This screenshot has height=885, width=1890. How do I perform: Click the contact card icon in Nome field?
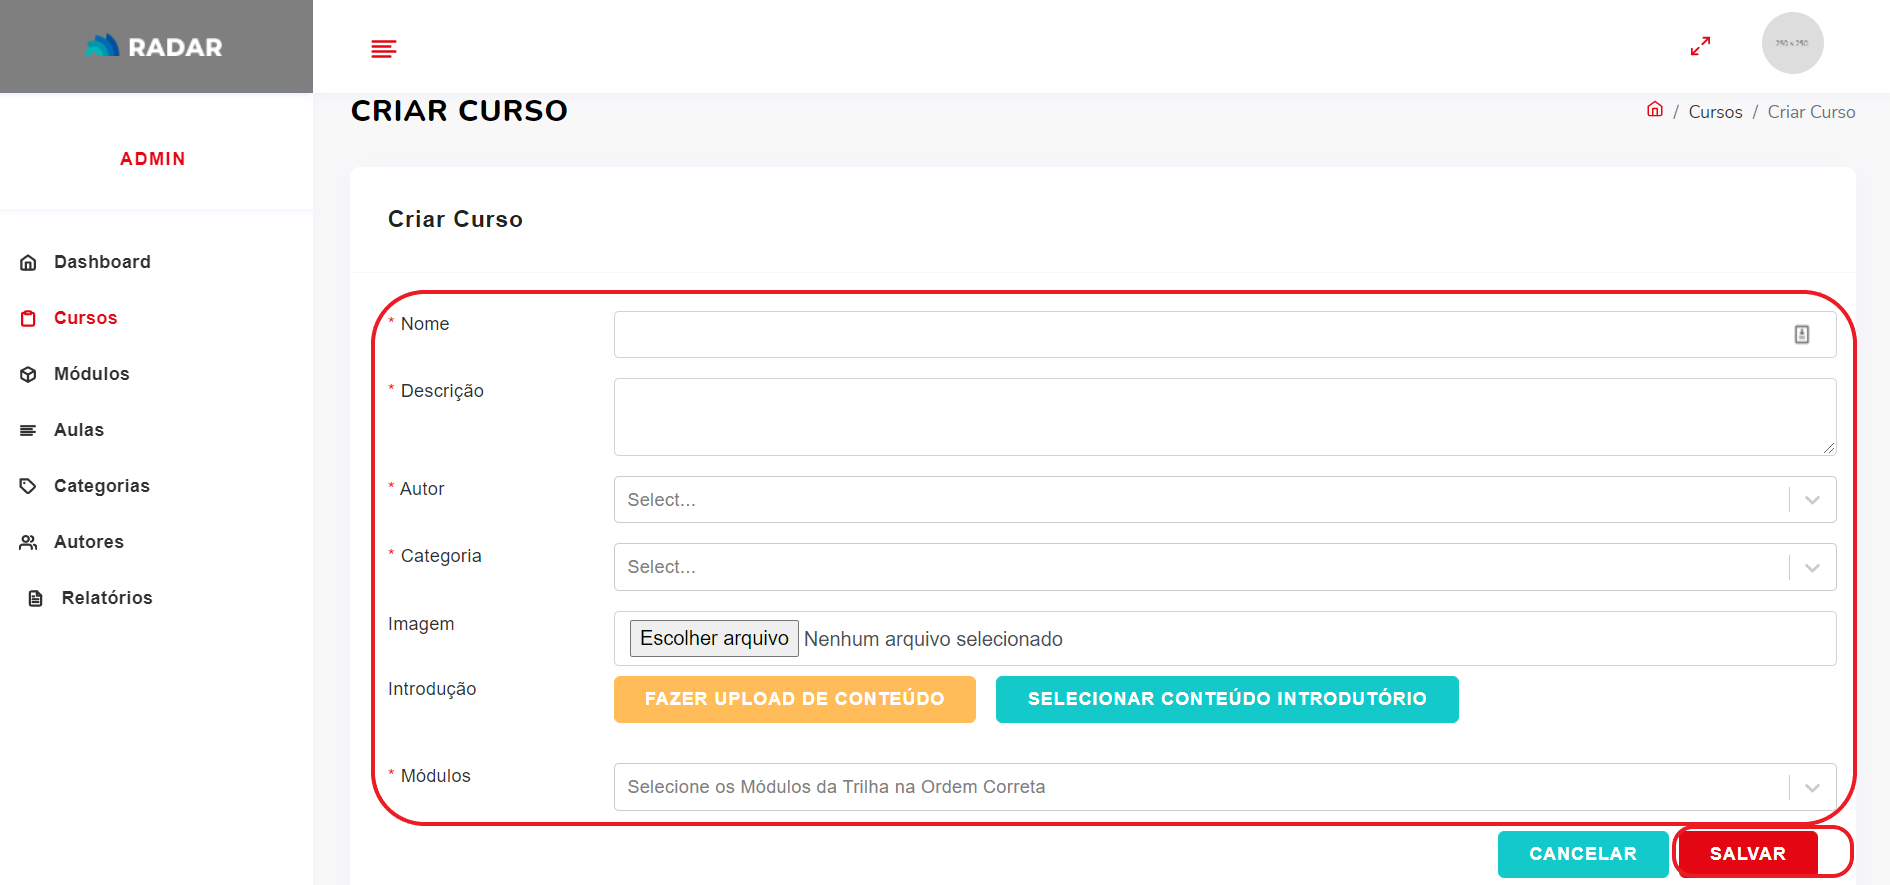pyautogui.click(x=1801, y=335)
